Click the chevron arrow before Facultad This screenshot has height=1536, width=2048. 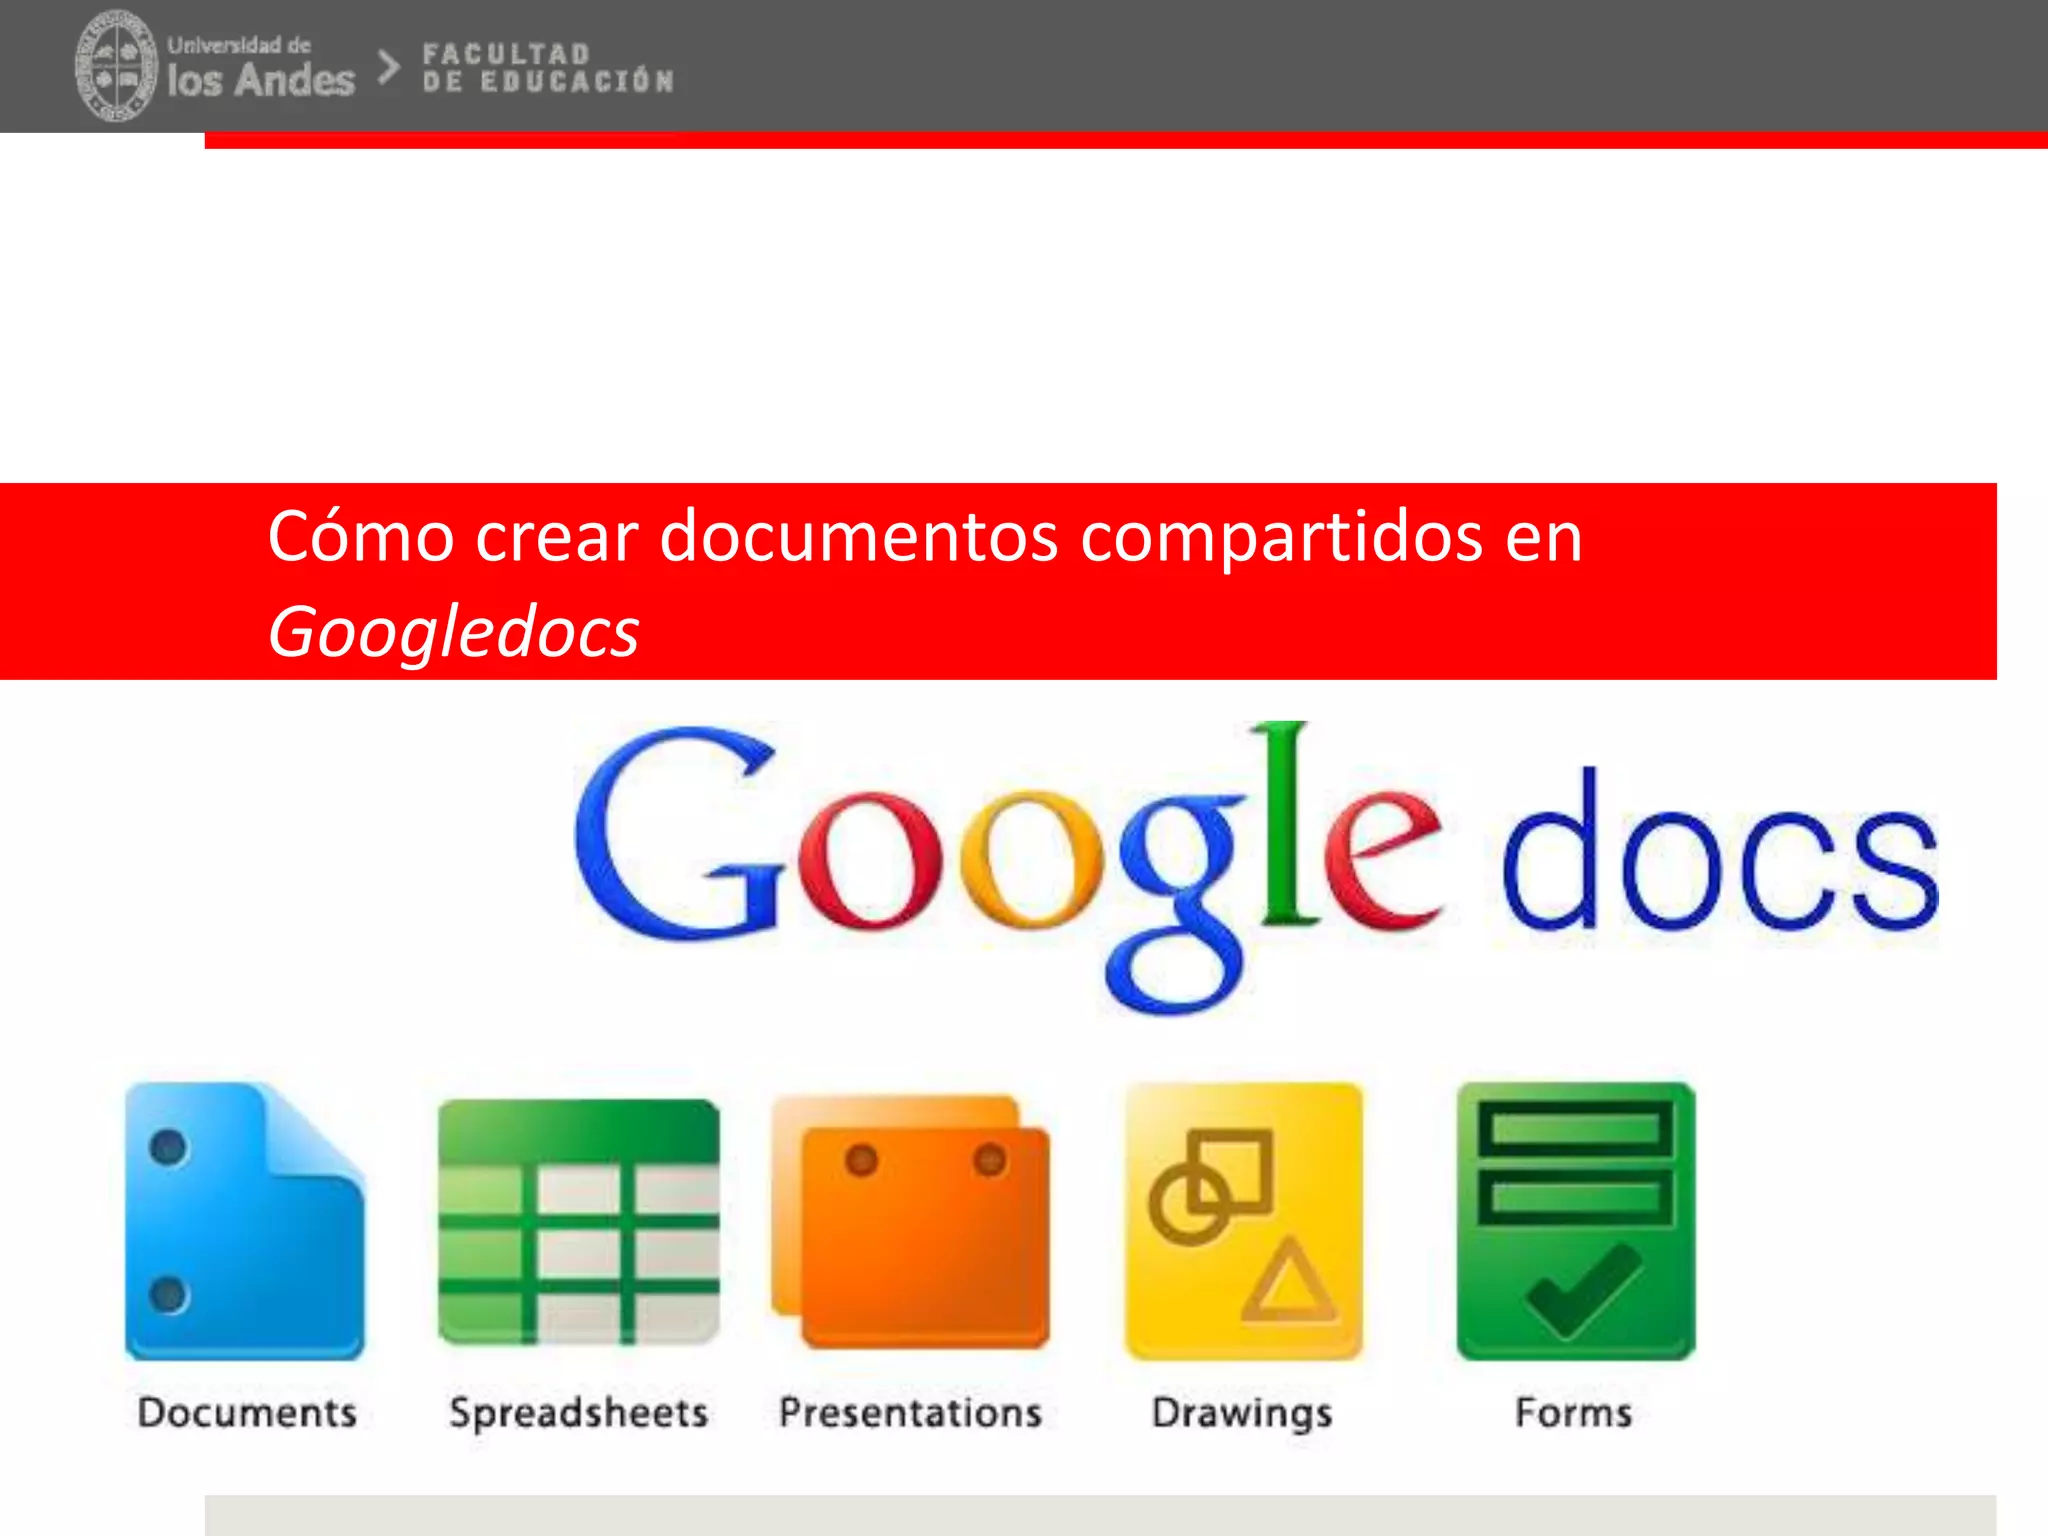click(388, 67)
